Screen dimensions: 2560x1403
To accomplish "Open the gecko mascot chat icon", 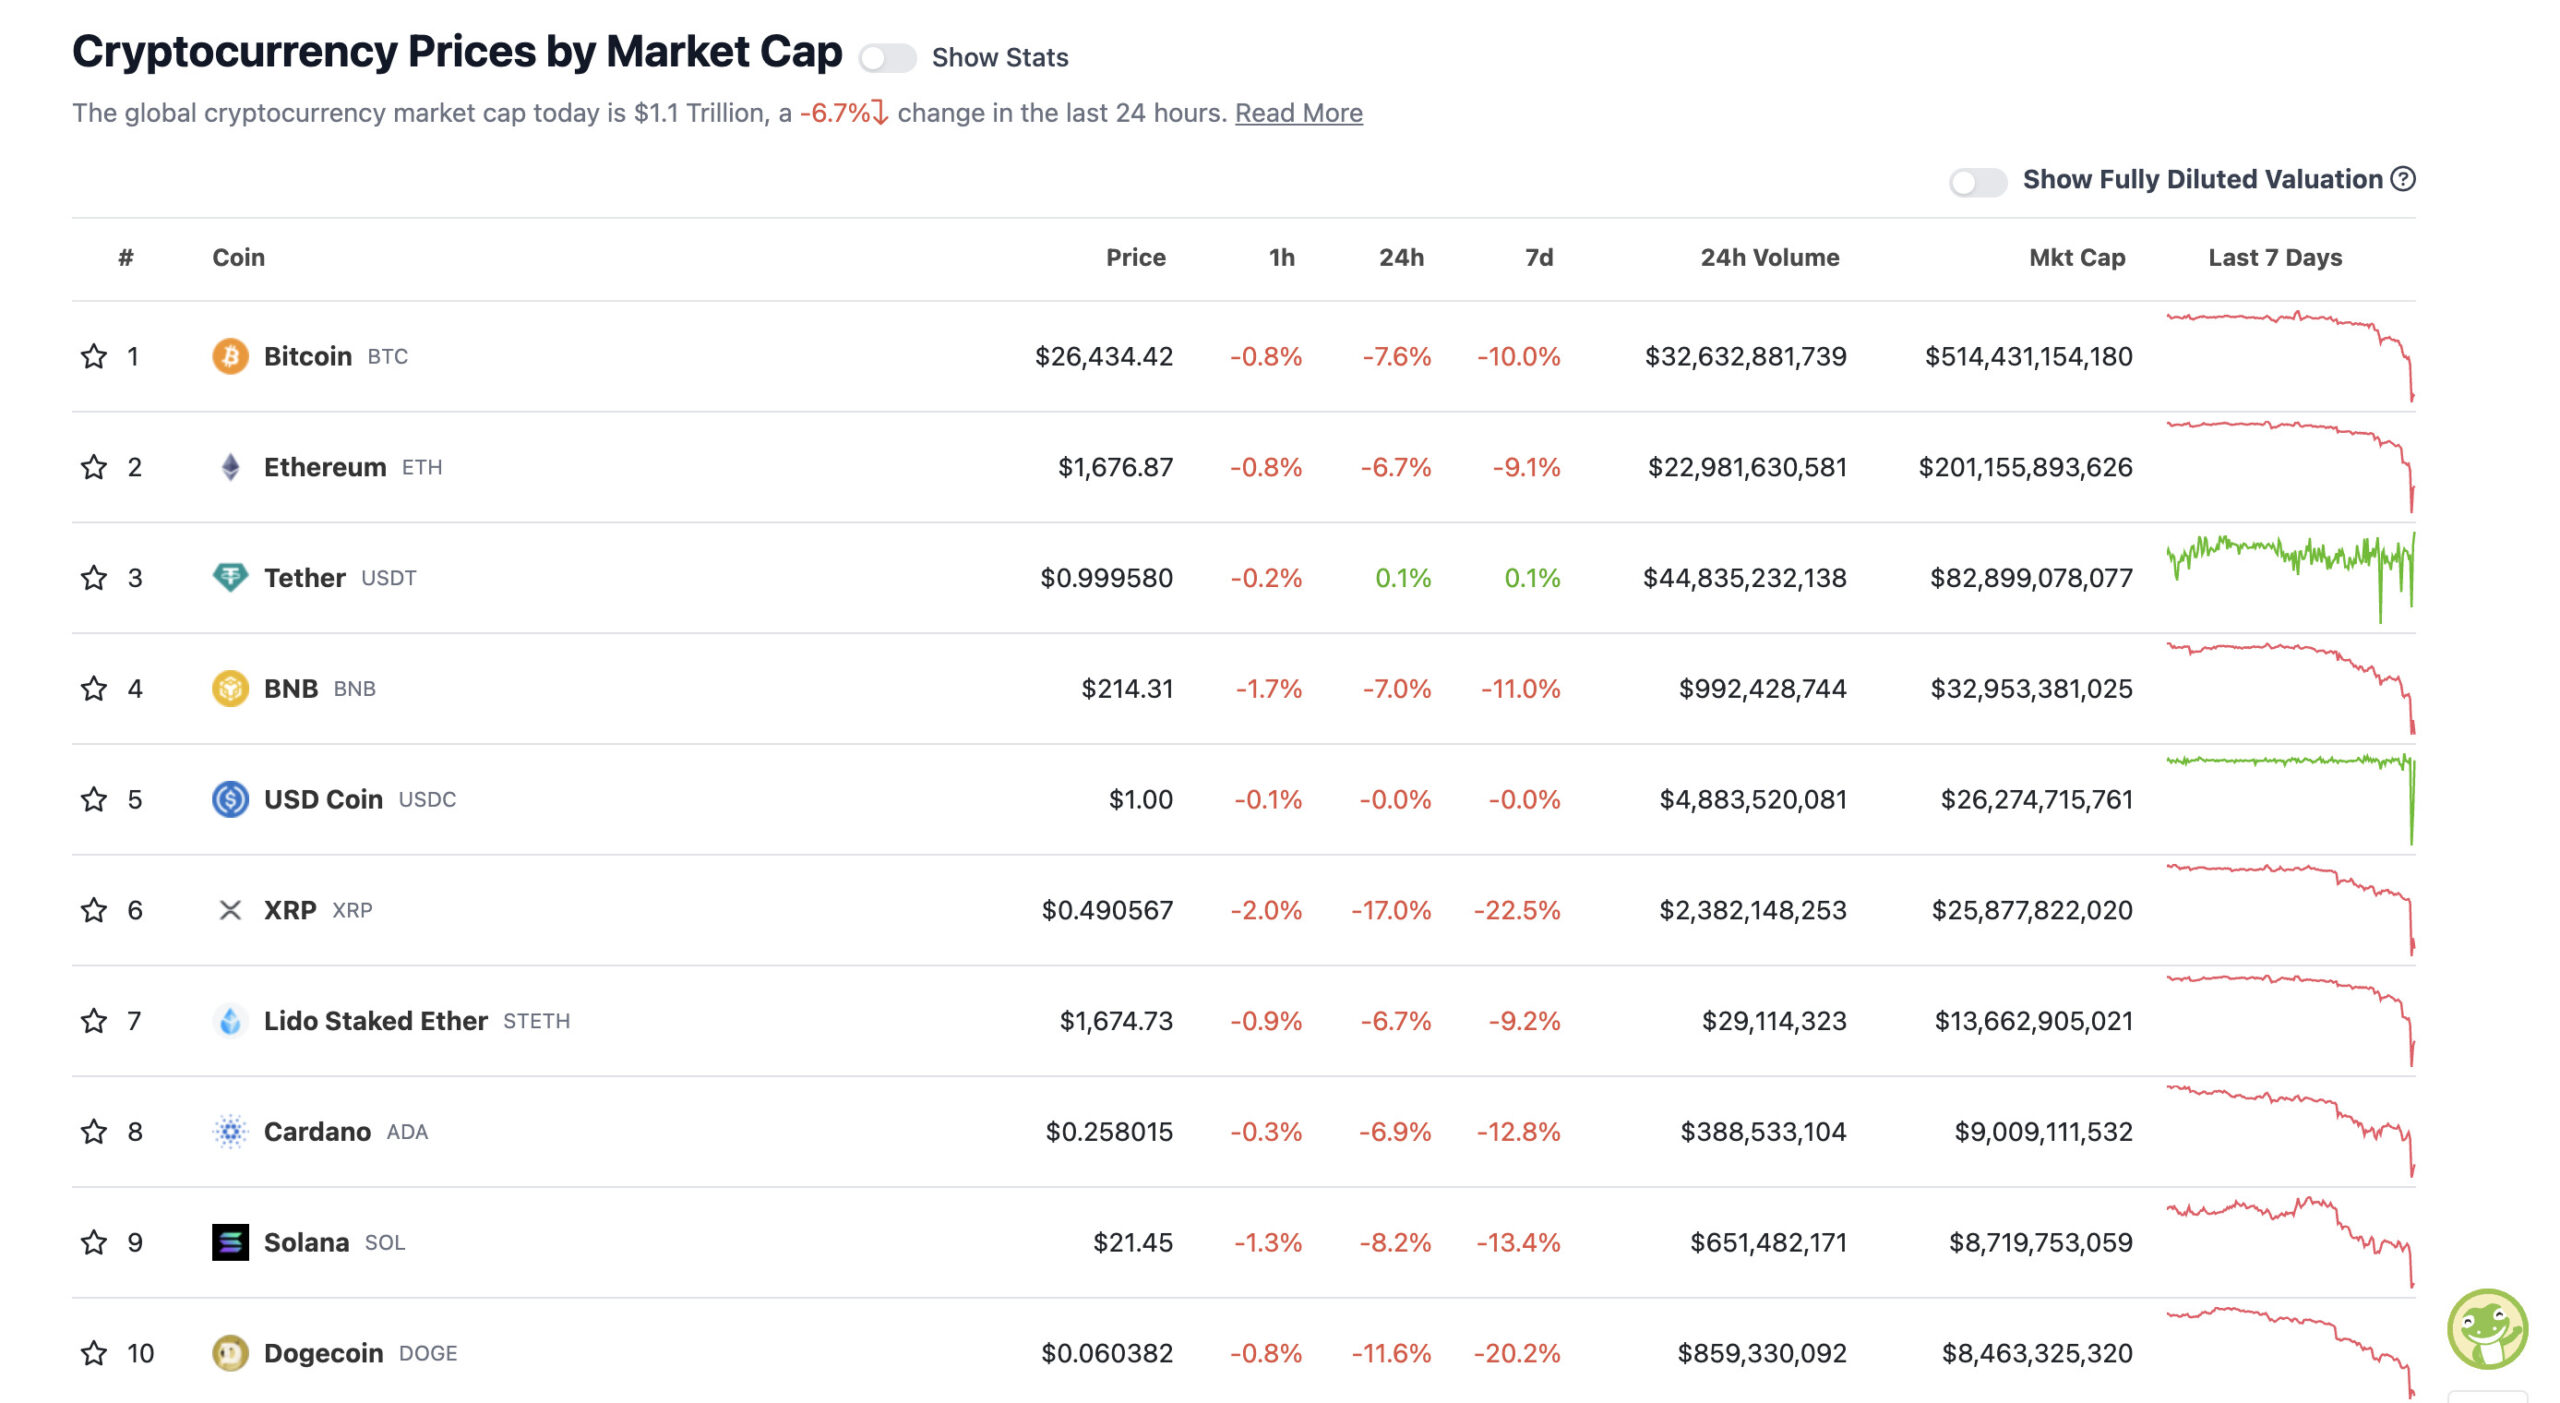I will (x=2487, y=1329).
